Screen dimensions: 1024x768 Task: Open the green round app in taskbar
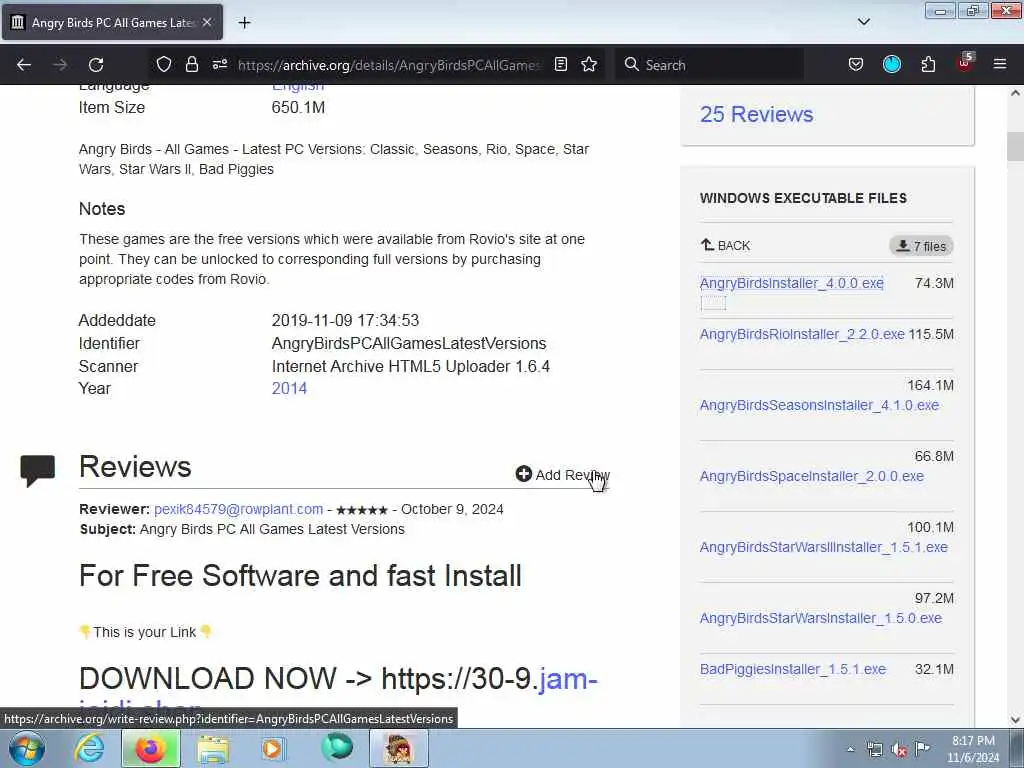point(337,748)
